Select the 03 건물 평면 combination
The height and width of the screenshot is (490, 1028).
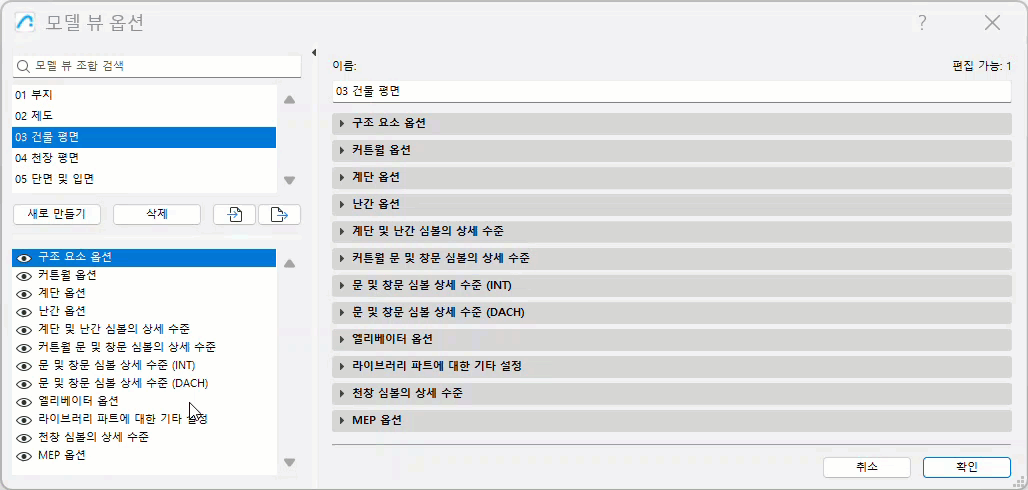pyautogui.click(x=144, y=137)
